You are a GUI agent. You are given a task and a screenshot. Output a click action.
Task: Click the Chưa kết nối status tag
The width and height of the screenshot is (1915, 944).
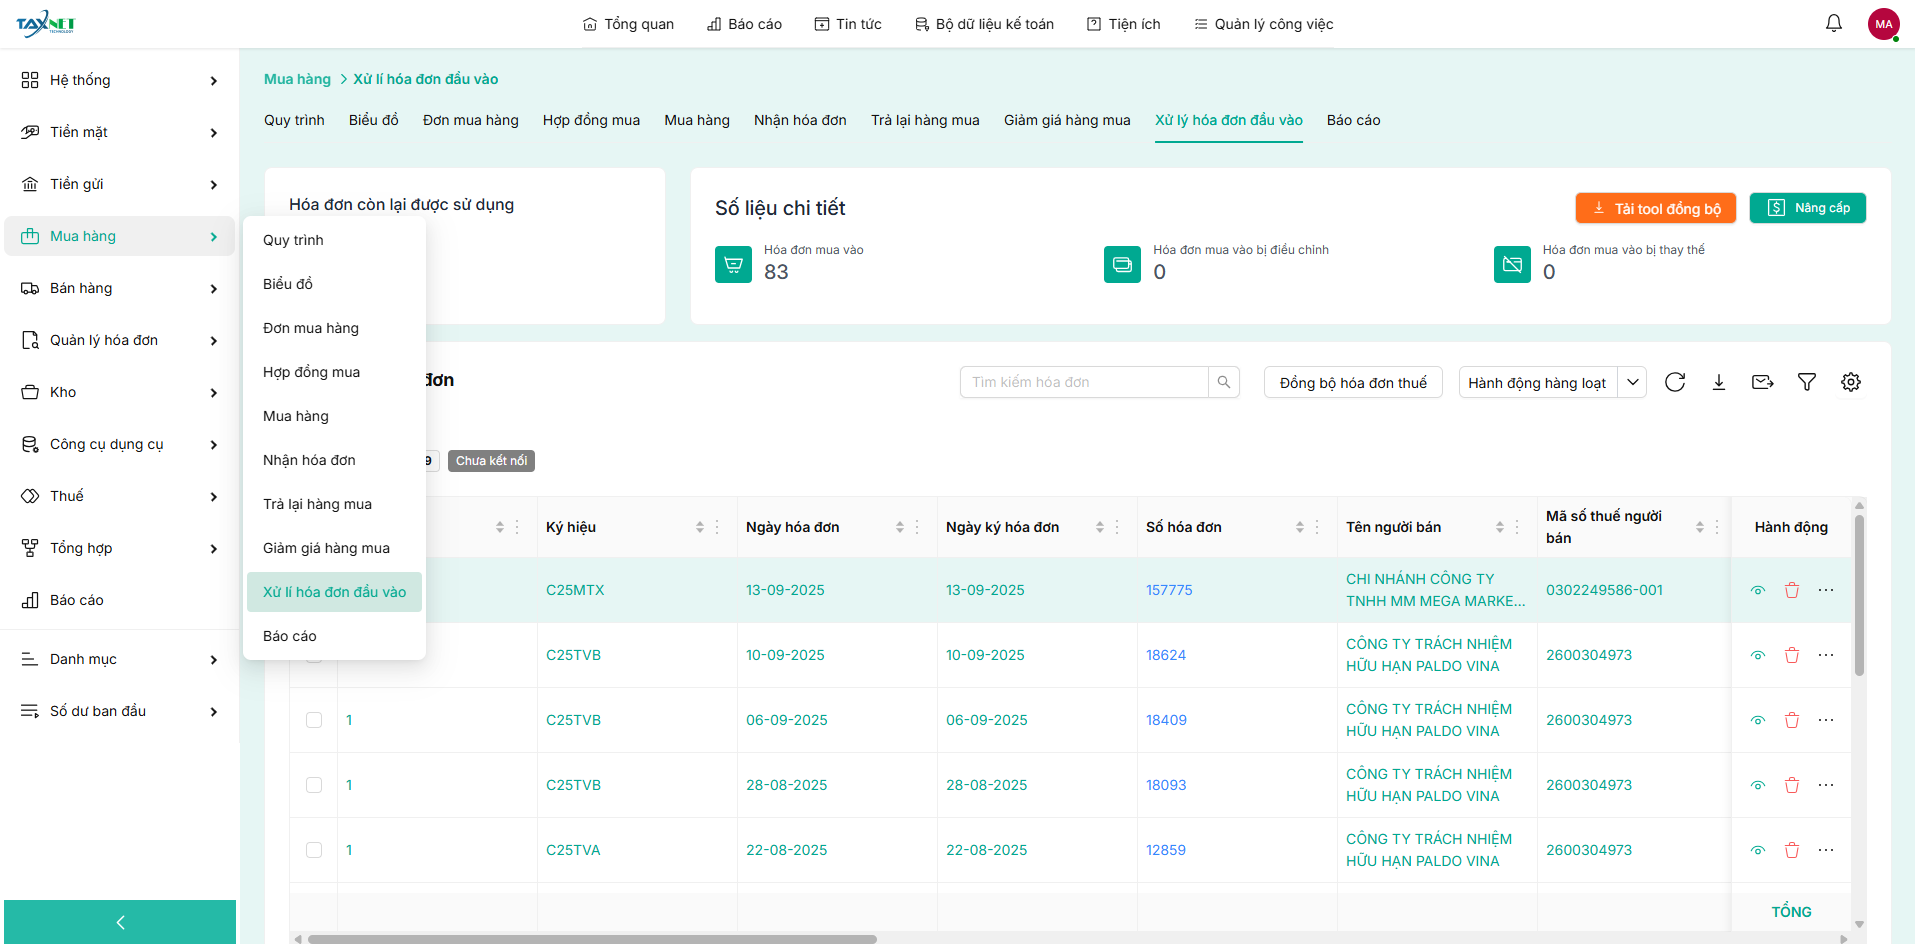(x=491, y=461)
